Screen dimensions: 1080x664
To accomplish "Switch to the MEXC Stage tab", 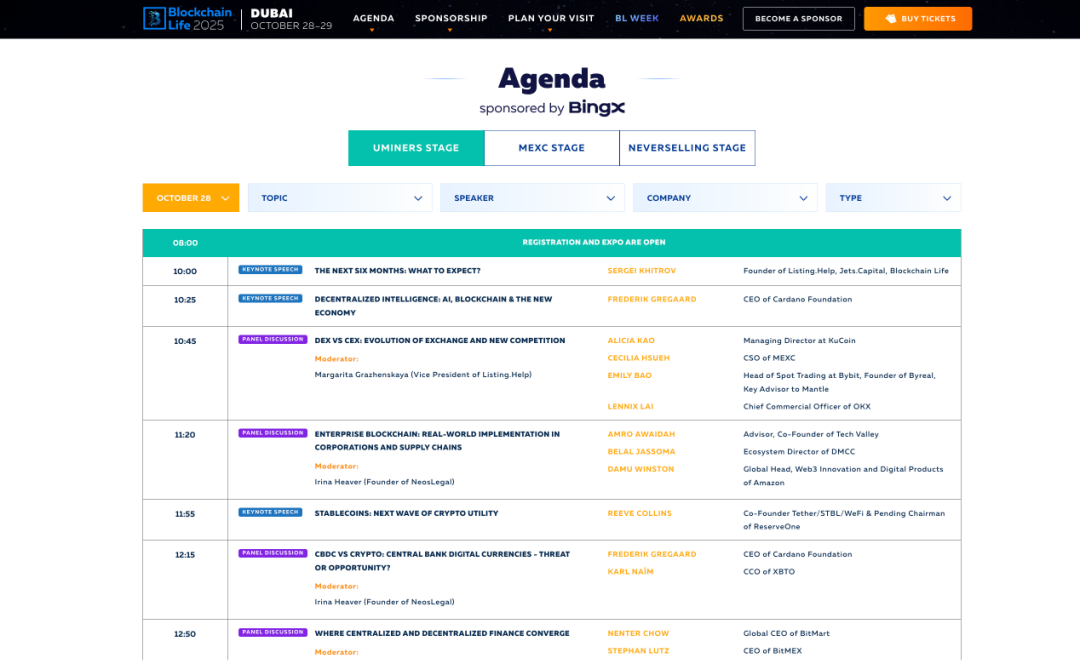I will 552,148.
